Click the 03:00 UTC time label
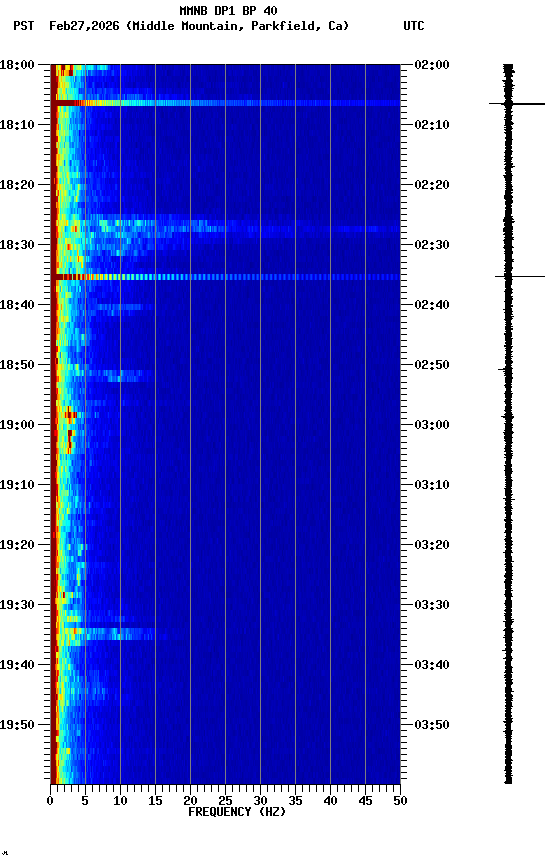The height and width of the screenshot is (864, 552). point(432,425)
